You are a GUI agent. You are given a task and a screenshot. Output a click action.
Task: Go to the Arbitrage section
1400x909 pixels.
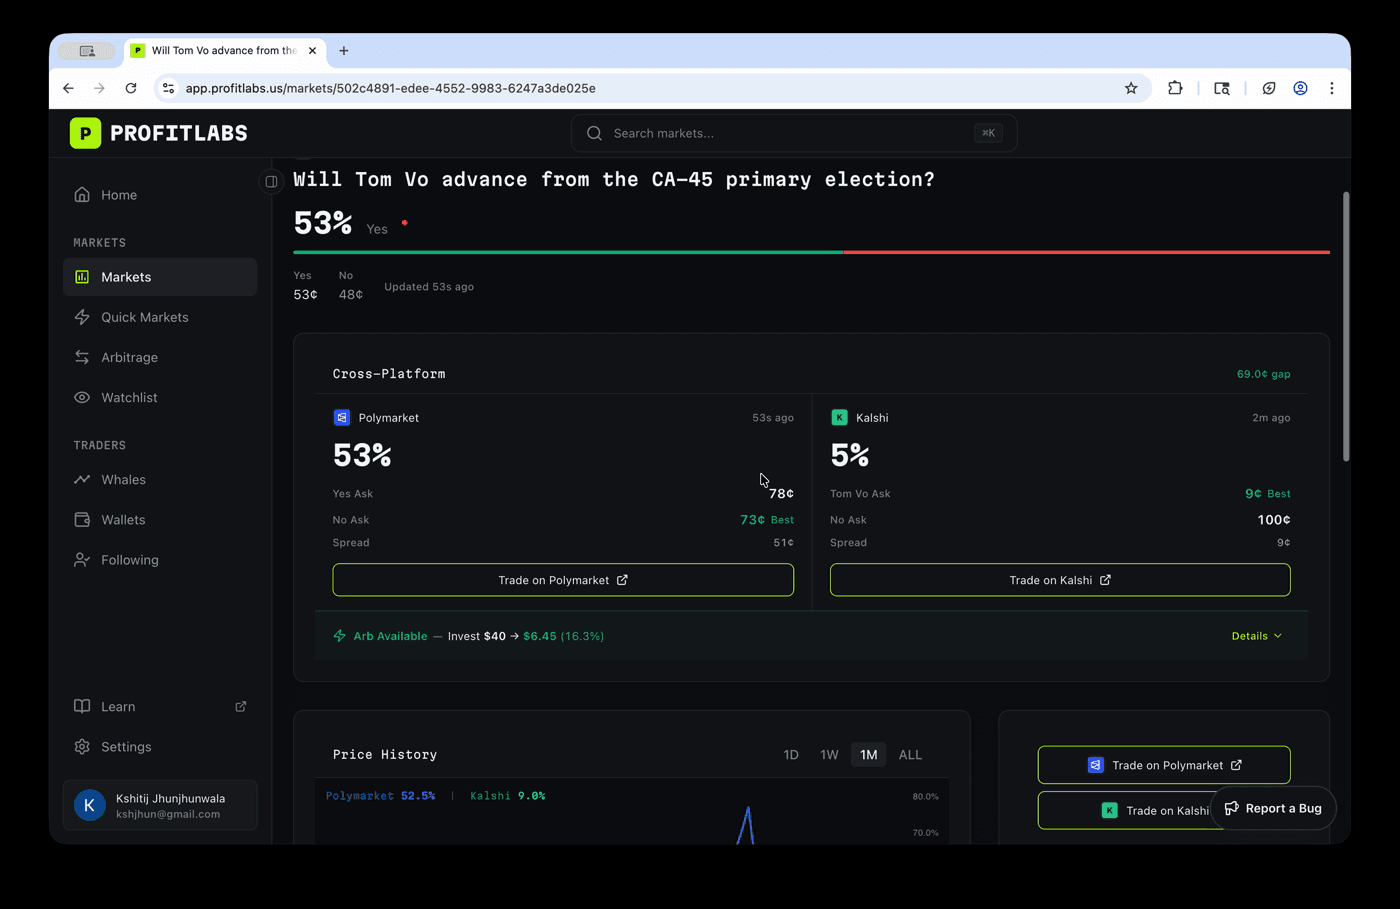point(160,357)
